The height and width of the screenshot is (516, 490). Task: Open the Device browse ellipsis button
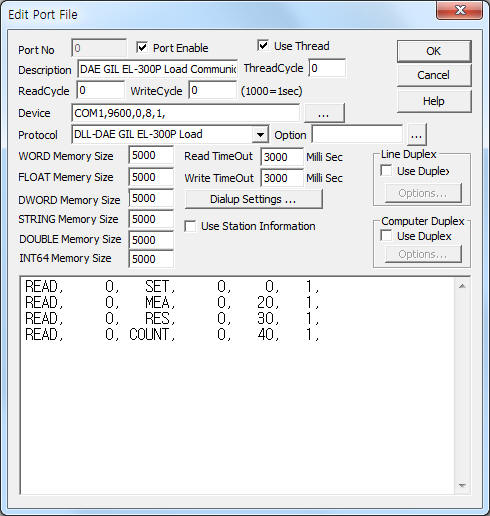coord(324,113)
